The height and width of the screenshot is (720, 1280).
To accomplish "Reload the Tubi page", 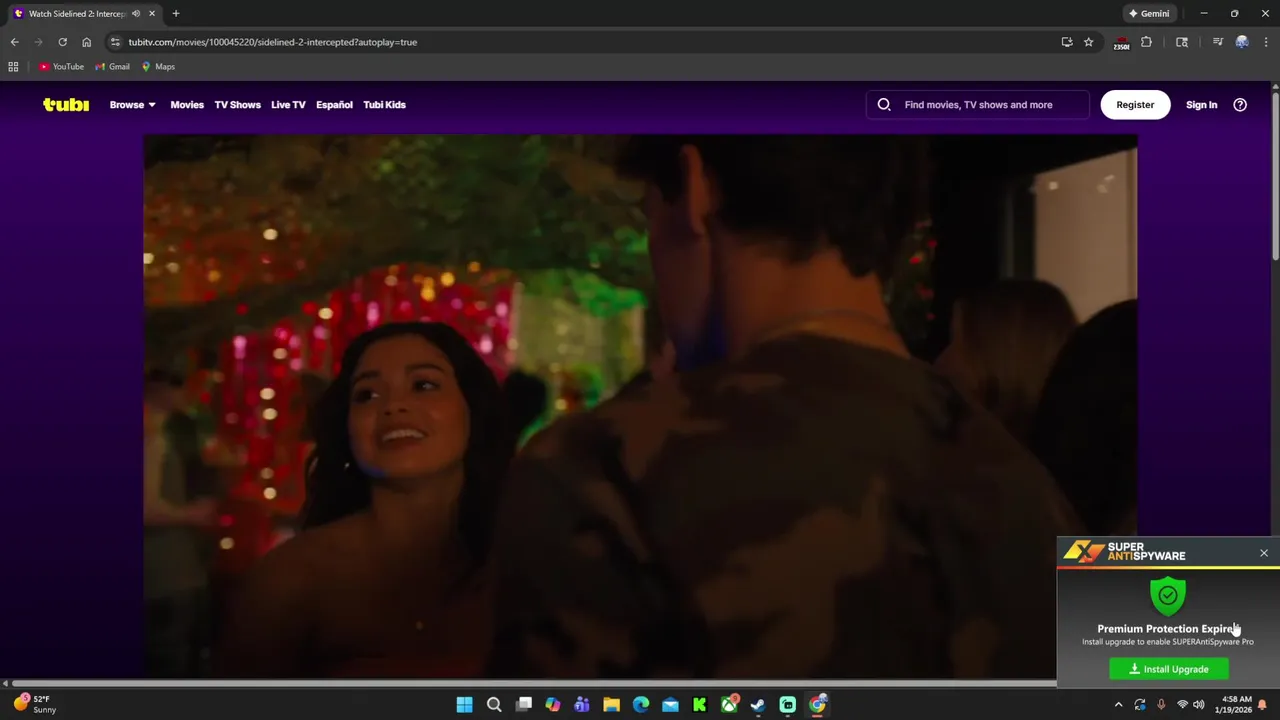I will click(x=62, y=42).
